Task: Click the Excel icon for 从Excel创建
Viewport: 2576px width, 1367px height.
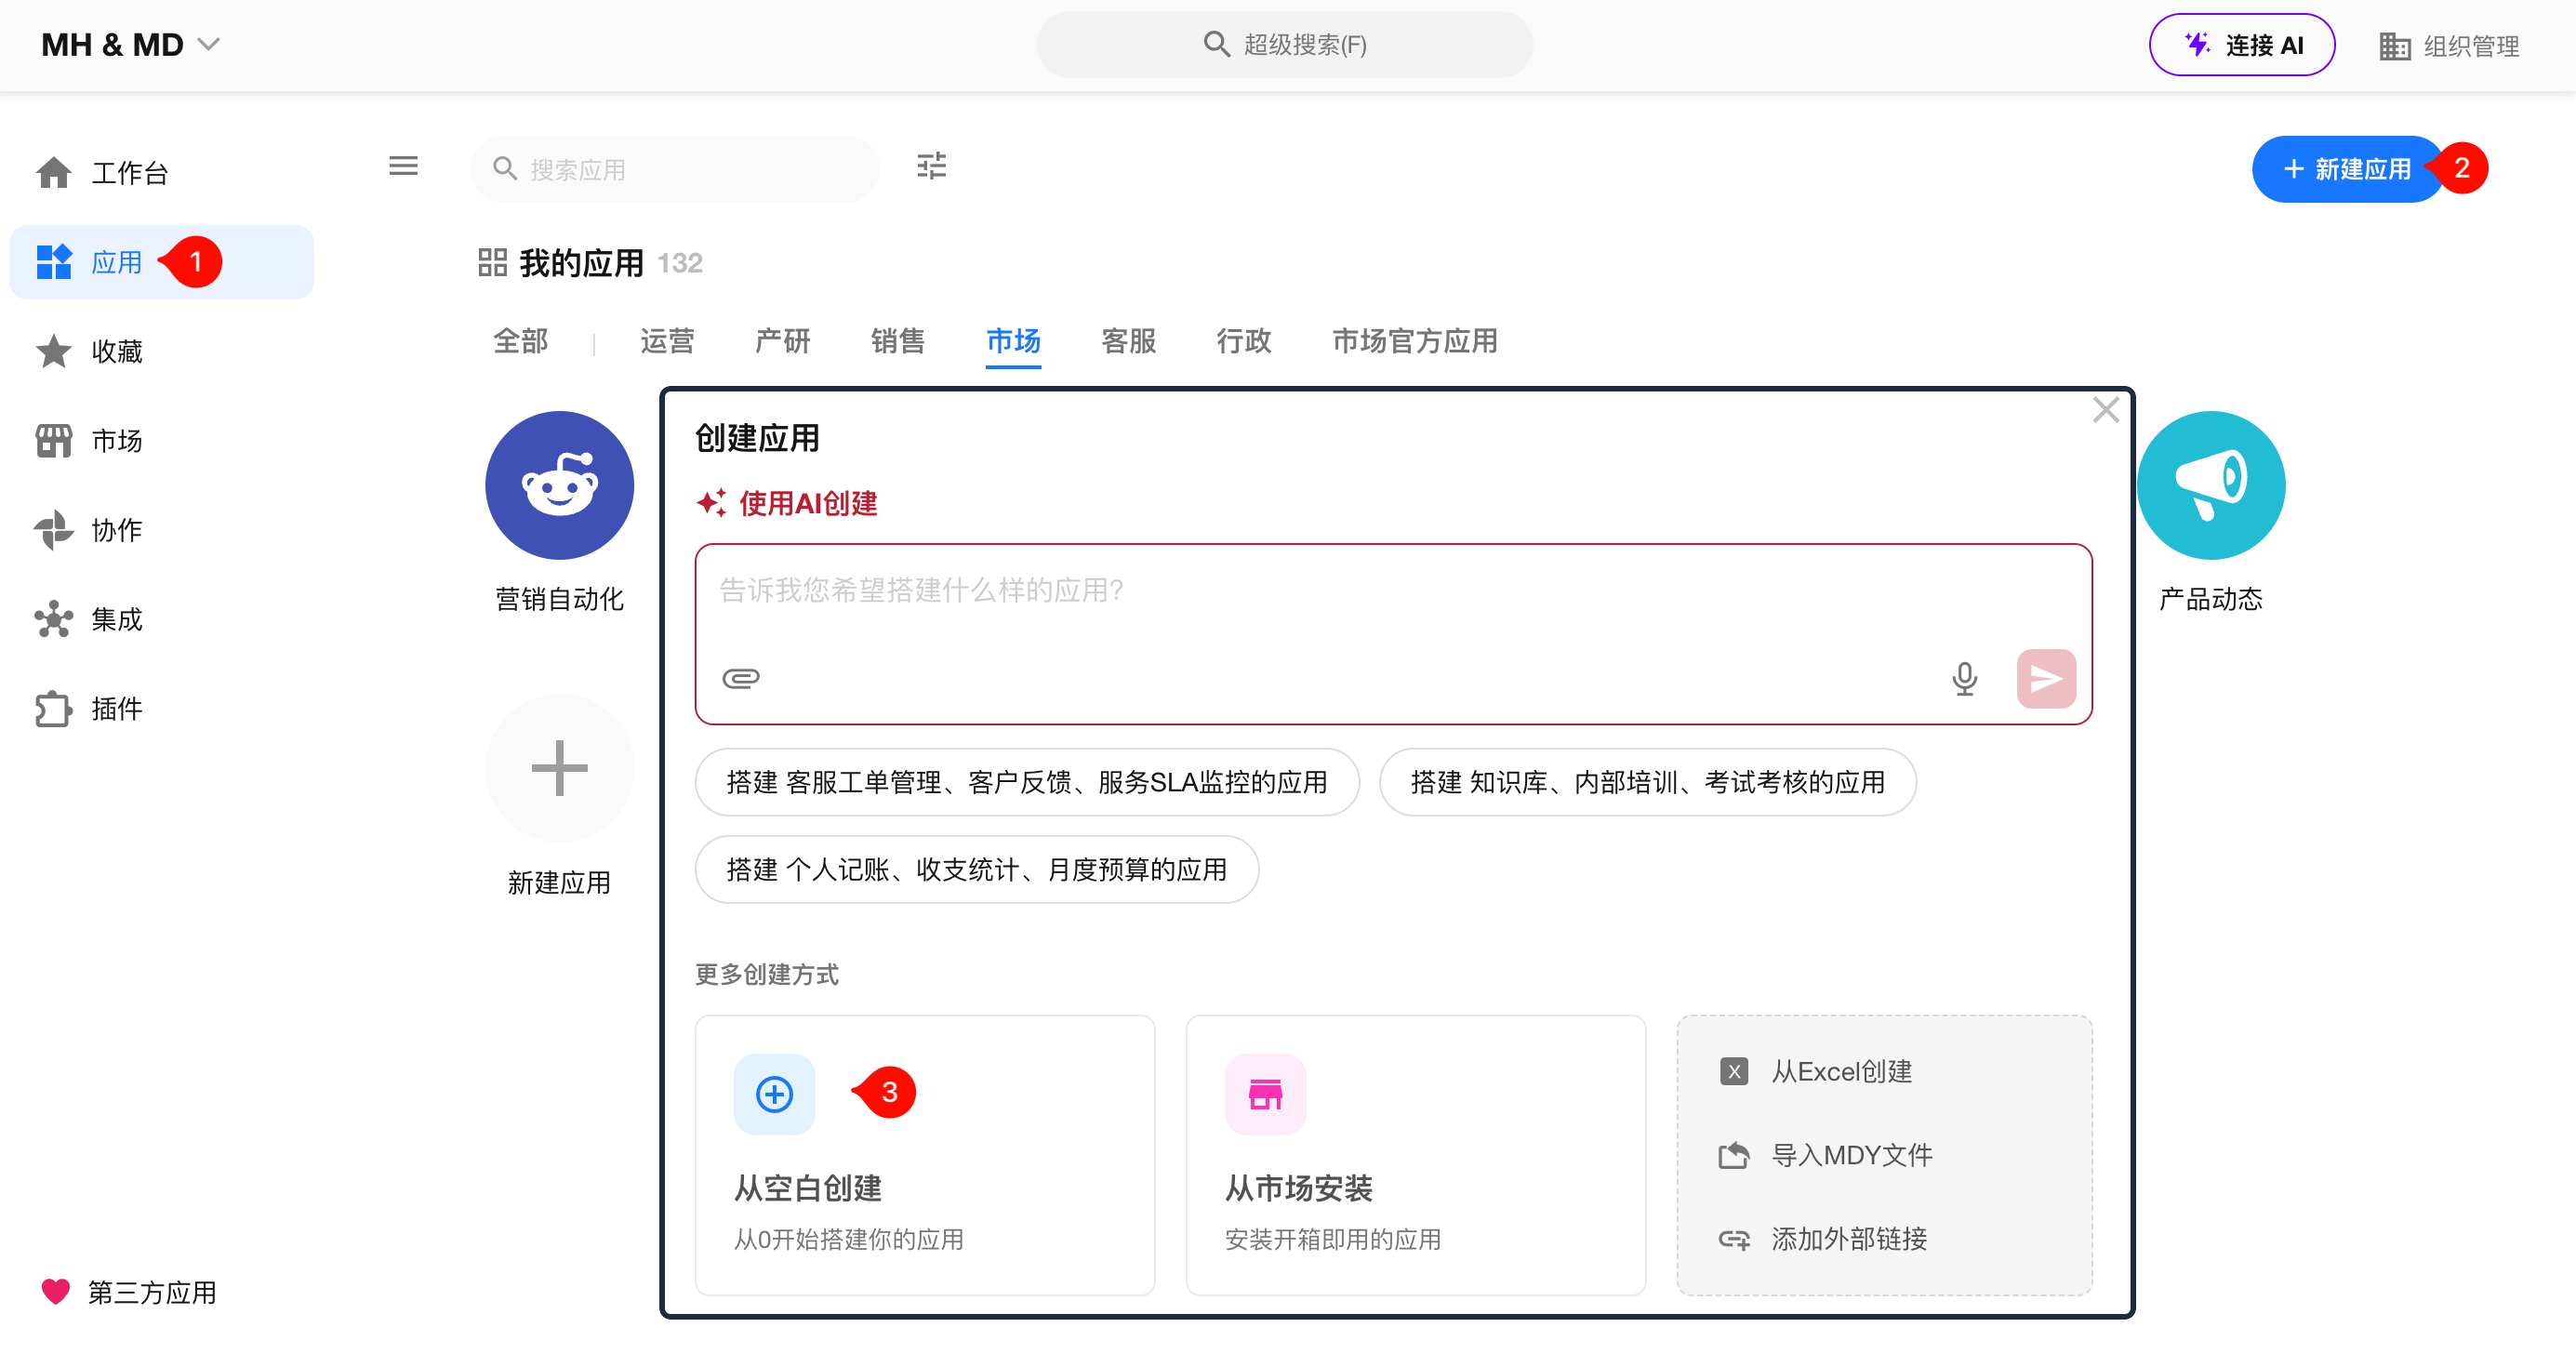Action: point(1734,1072)
